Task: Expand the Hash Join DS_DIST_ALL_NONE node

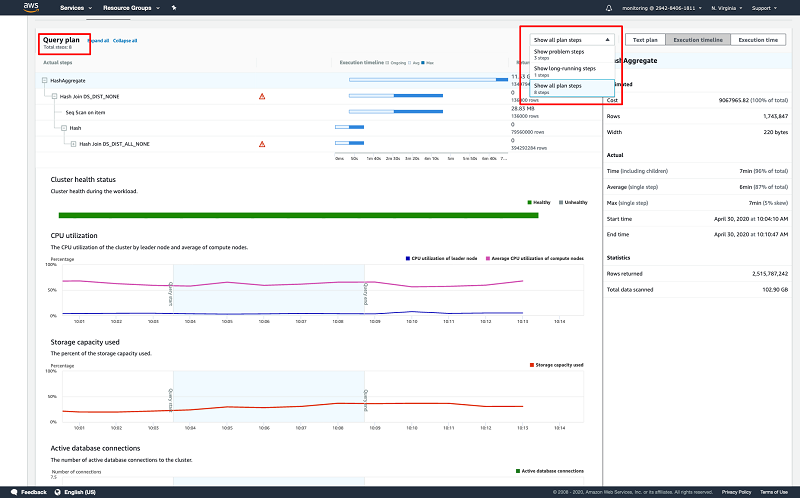Action: [x=74, y=144]
